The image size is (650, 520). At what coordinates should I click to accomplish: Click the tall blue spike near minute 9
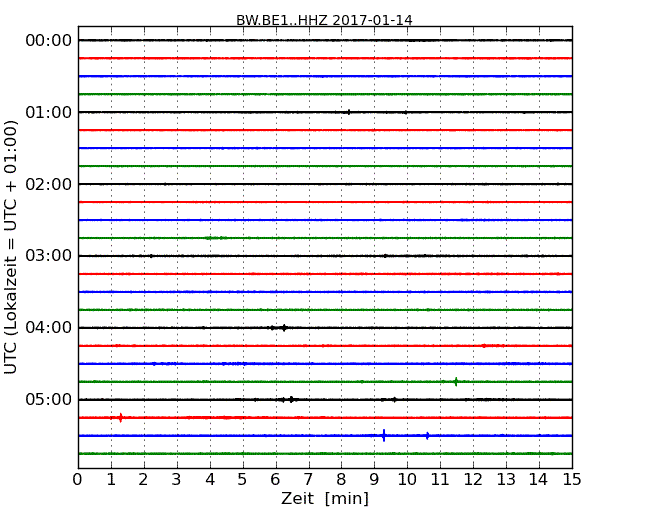(384, 435)
